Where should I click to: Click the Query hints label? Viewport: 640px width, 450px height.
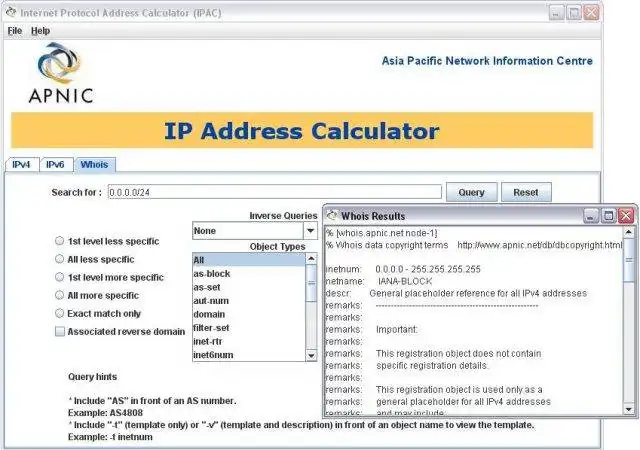click(x=92, y=376)
